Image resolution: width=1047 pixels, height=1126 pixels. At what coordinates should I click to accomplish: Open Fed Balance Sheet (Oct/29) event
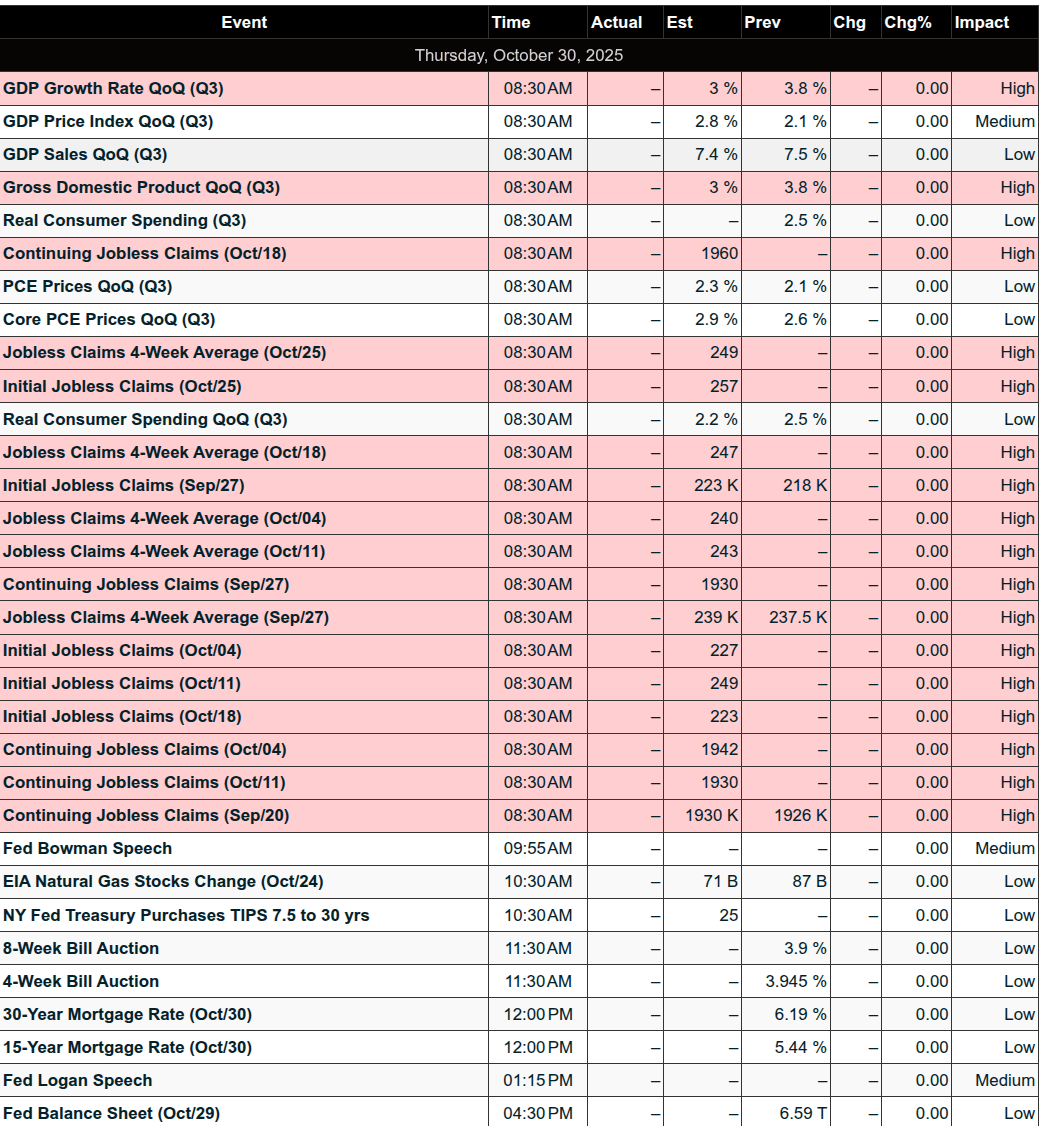pyautogui.click(x=112, y=1113)
